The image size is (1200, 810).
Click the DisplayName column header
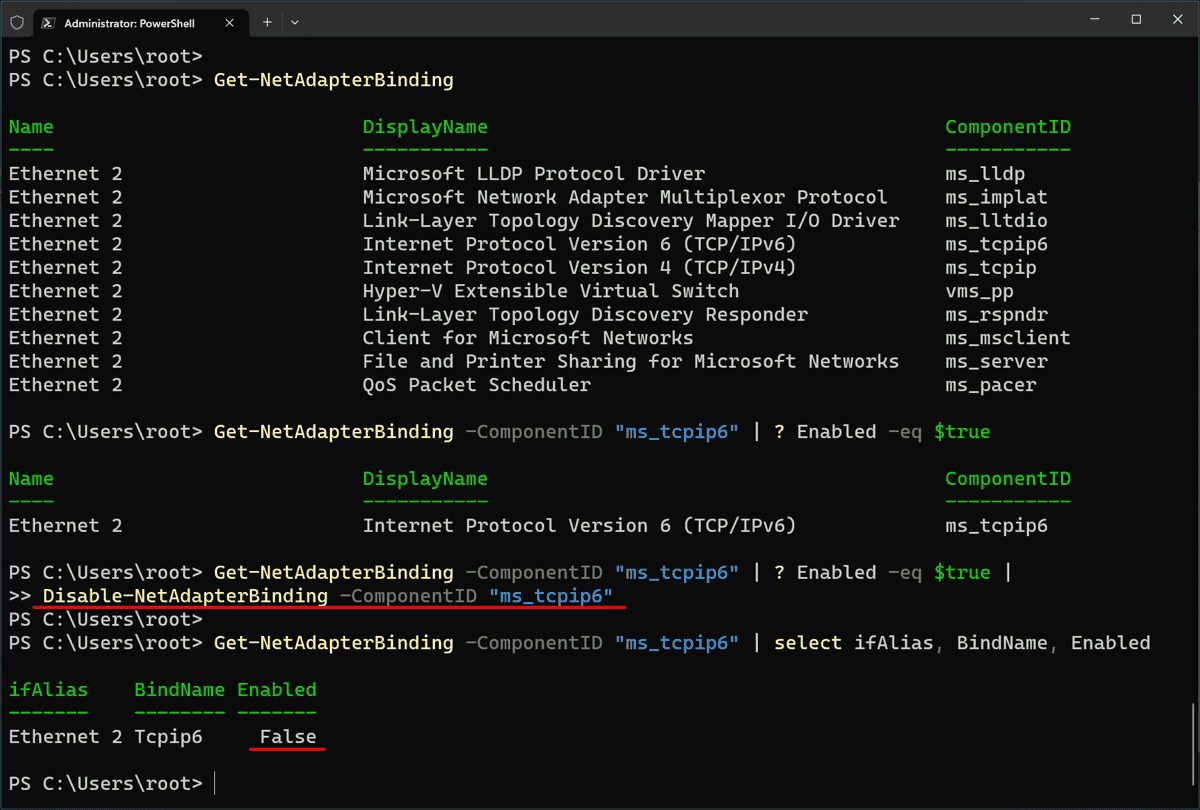click(x=425, y=126)
